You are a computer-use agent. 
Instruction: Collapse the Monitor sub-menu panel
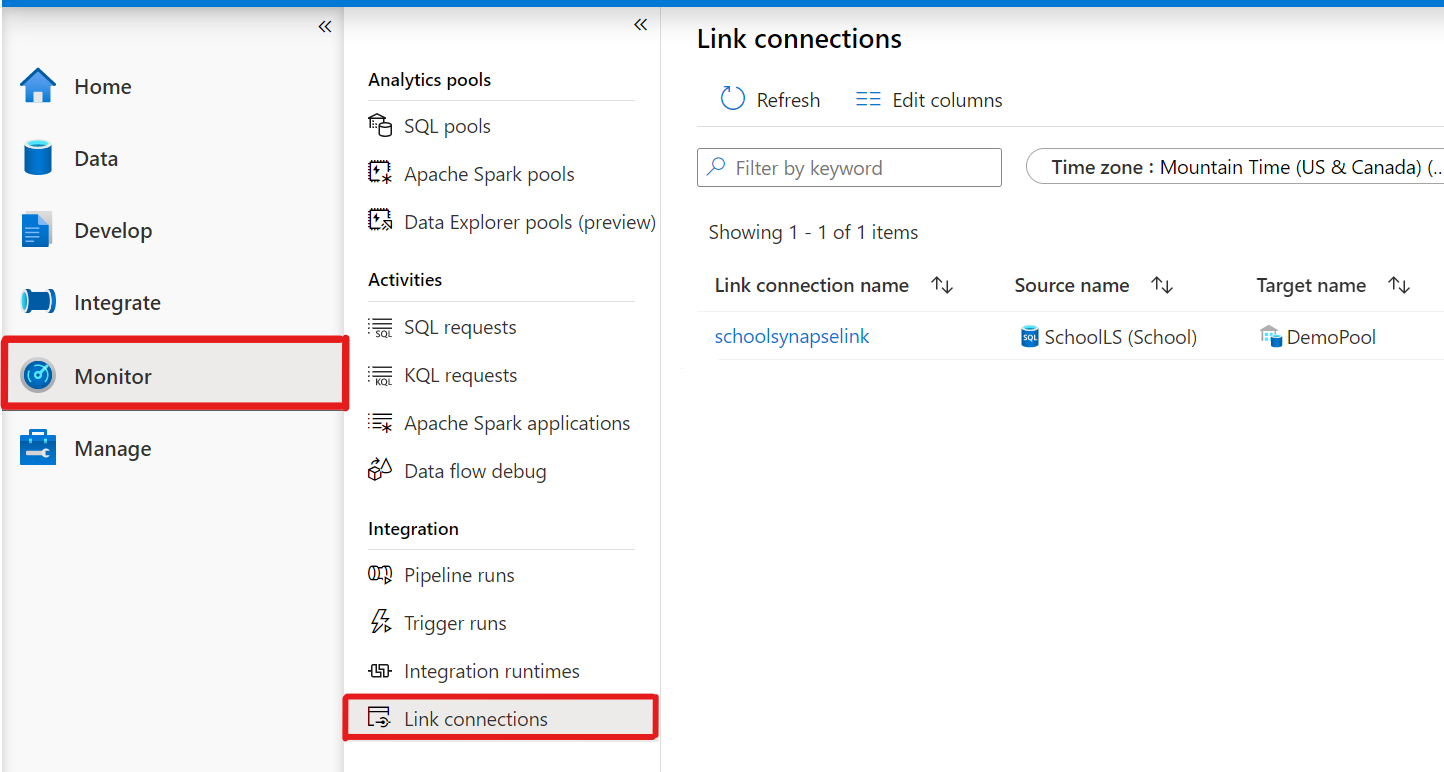point(640,25)
